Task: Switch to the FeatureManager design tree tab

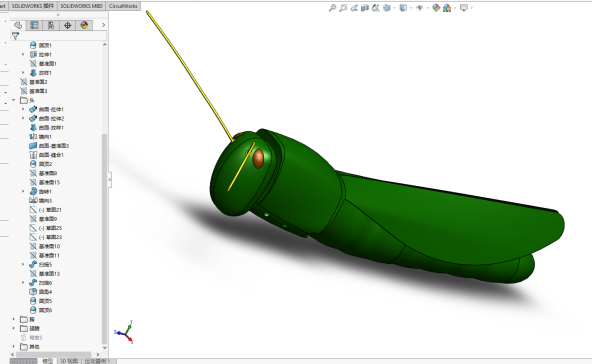Action: pyautogui.click(x=18, y=25)
